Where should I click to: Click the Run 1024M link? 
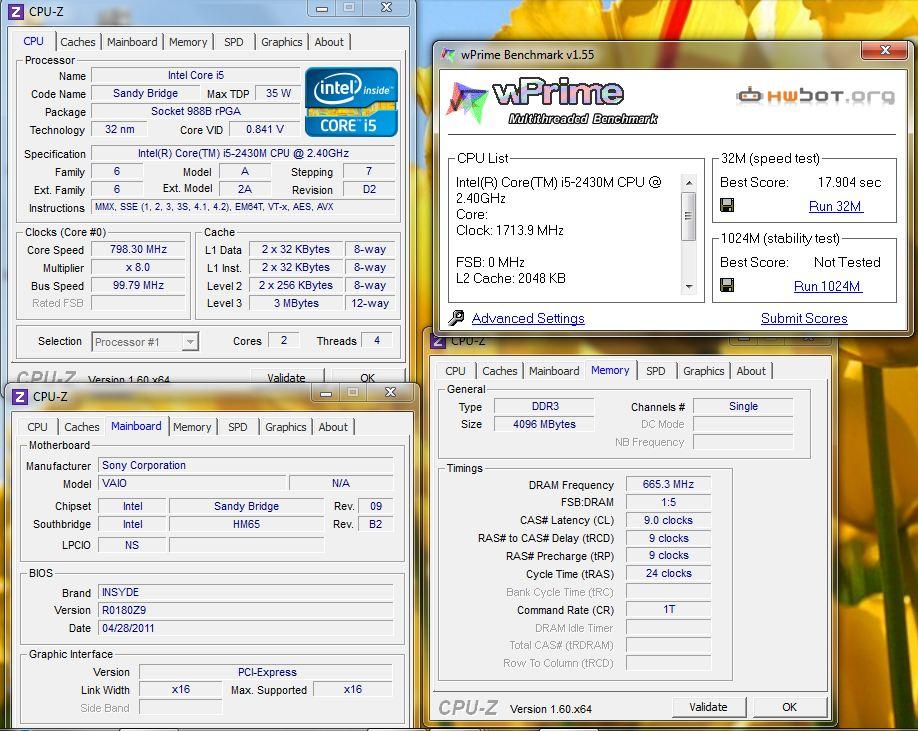point(828,286)
